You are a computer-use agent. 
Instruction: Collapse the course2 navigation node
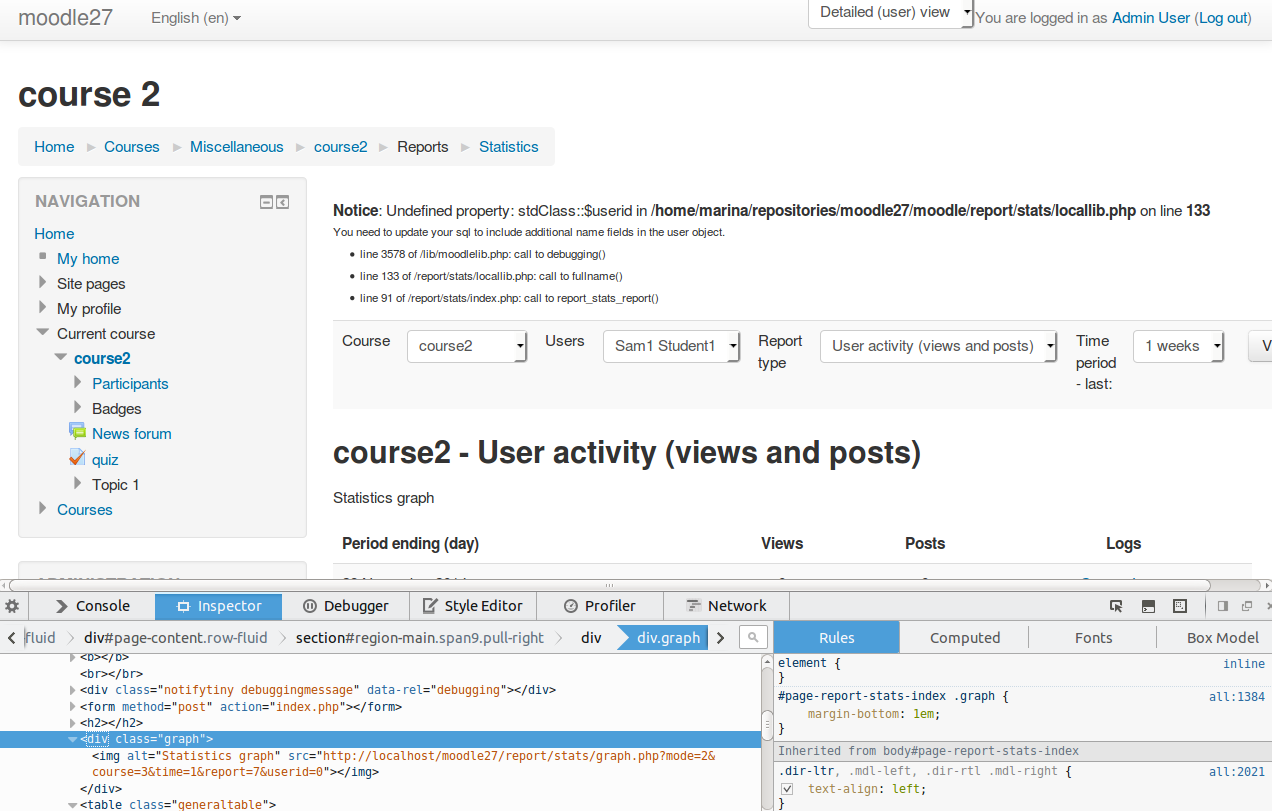tap(61, 358)
